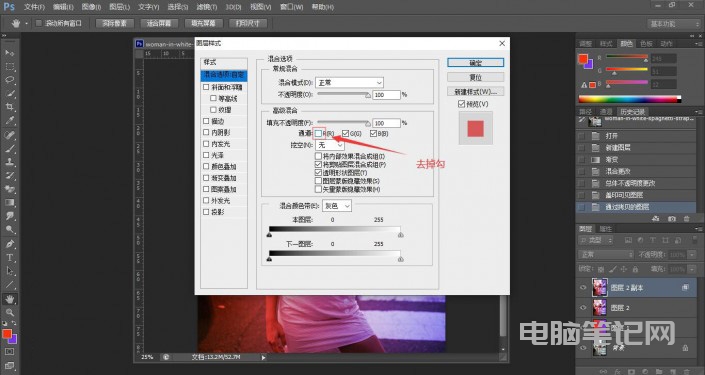Image resolution: width=705 pixels, height=375 pixels.
Task: Click the 适合屏幕 button
Action: (x=159, y=23)
